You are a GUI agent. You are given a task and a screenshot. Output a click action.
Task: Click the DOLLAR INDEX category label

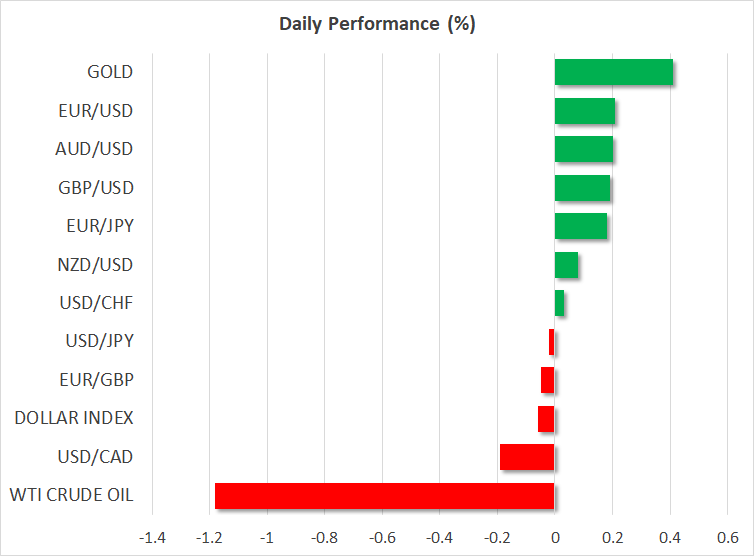pos(74,418)
